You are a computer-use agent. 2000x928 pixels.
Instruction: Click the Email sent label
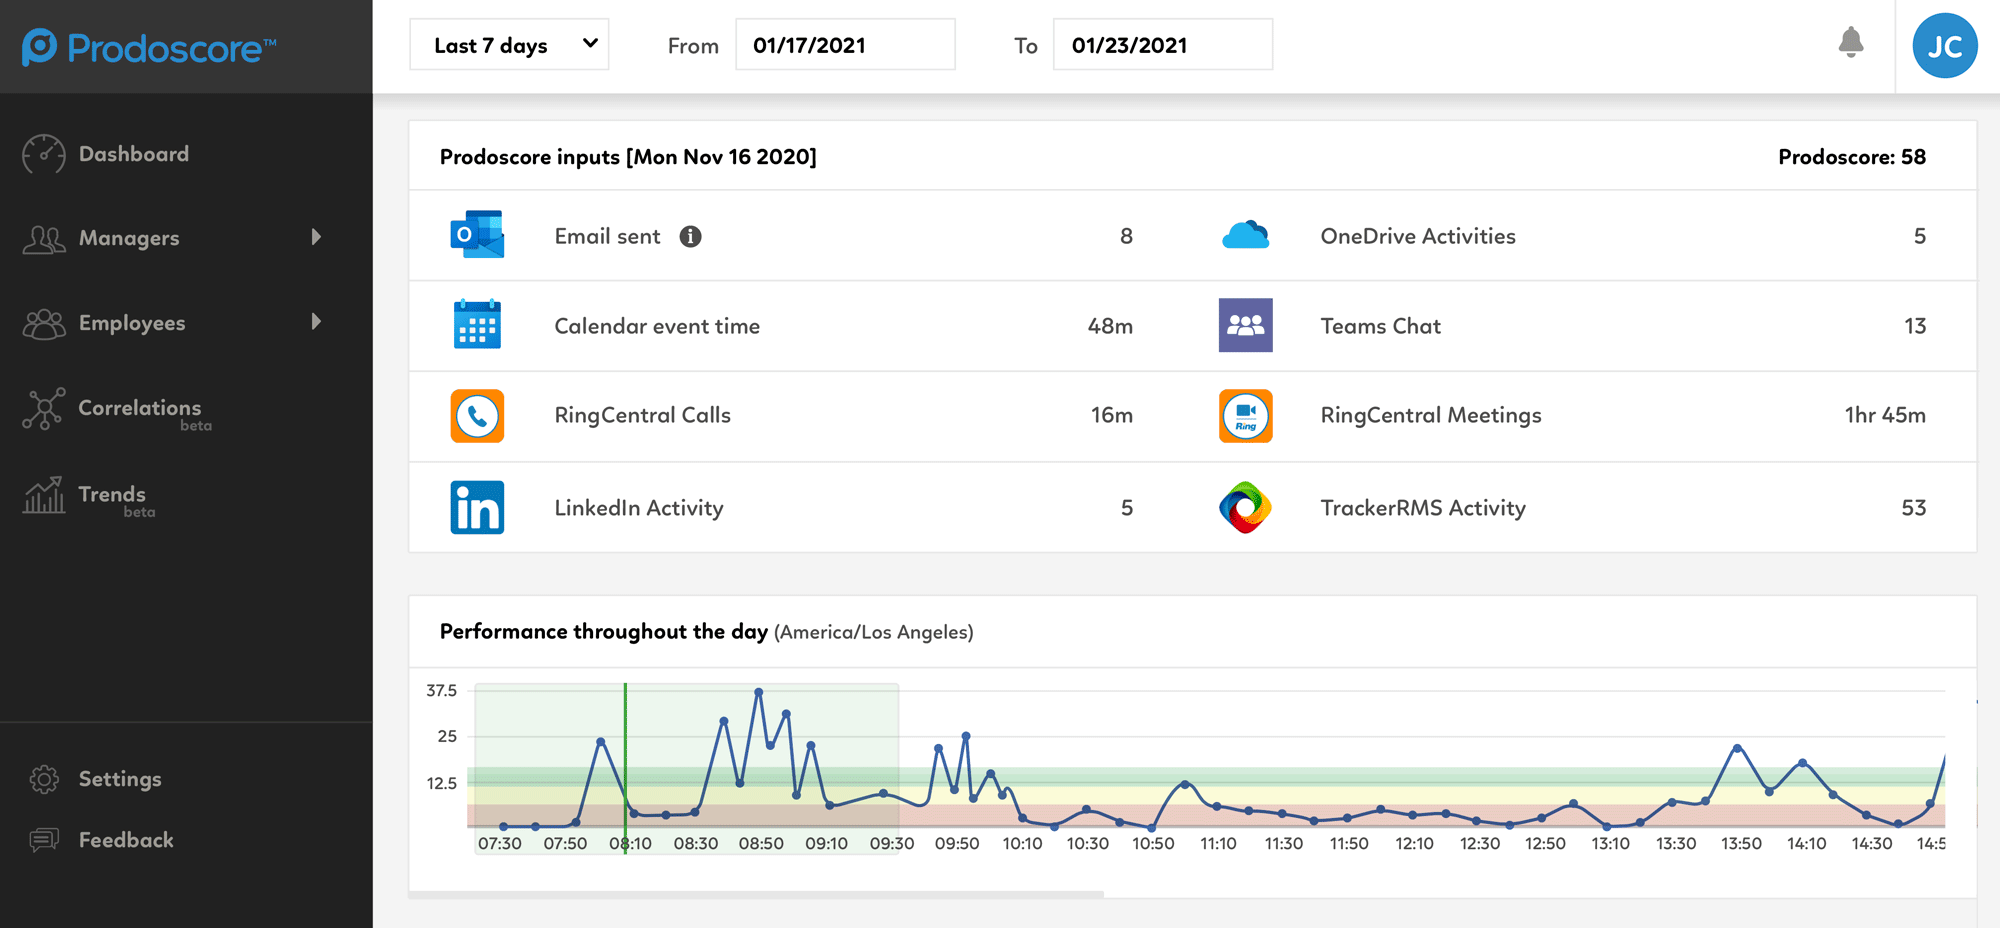click(x=607, y=236)
